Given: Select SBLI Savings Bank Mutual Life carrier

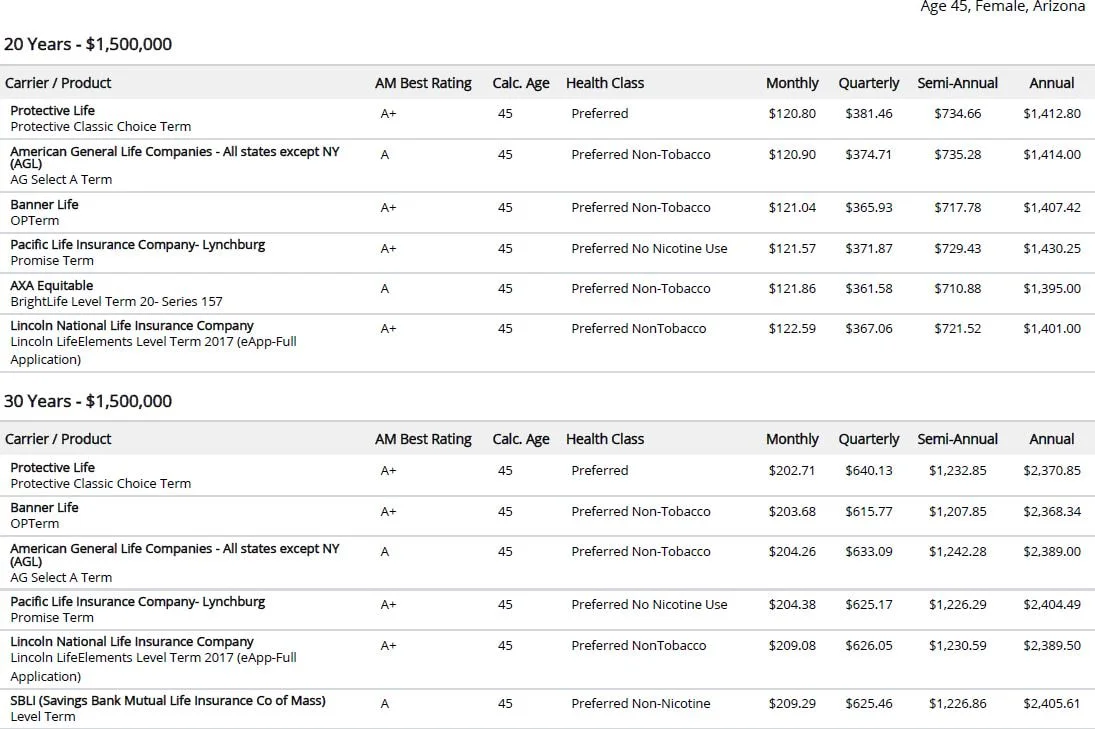Looking at the screenshot, I should [x=168, y=700].
